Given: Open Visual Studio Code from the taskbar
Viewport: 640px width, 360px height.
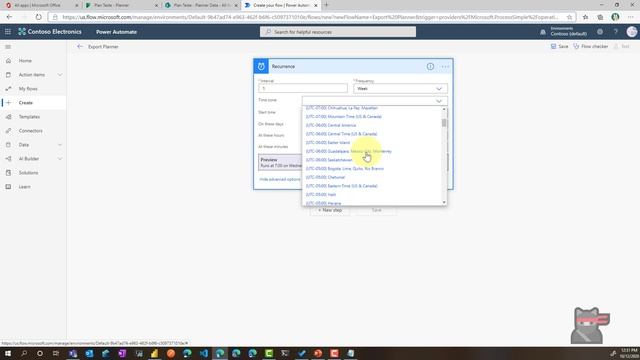Looking at the screenshot, I should (x=204, y=353).
